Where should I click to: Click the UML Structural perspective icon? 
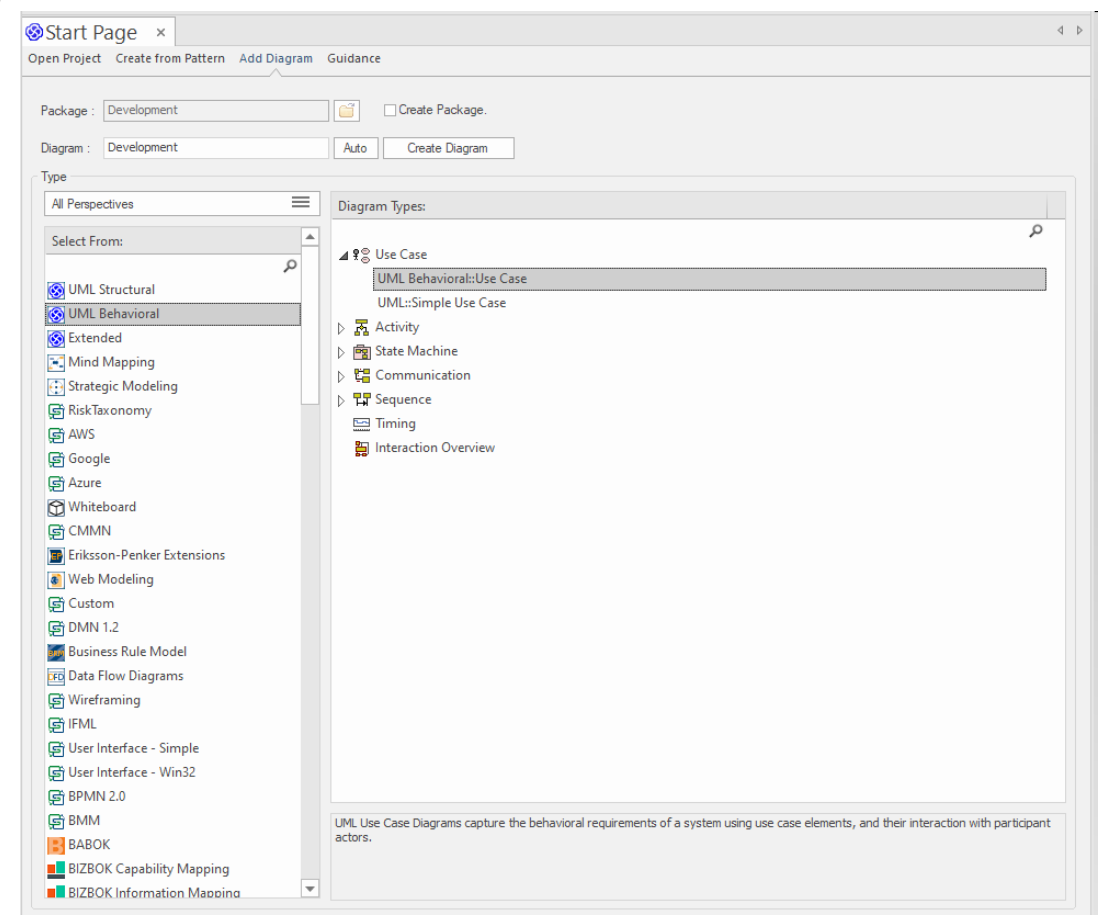(55, 290)
